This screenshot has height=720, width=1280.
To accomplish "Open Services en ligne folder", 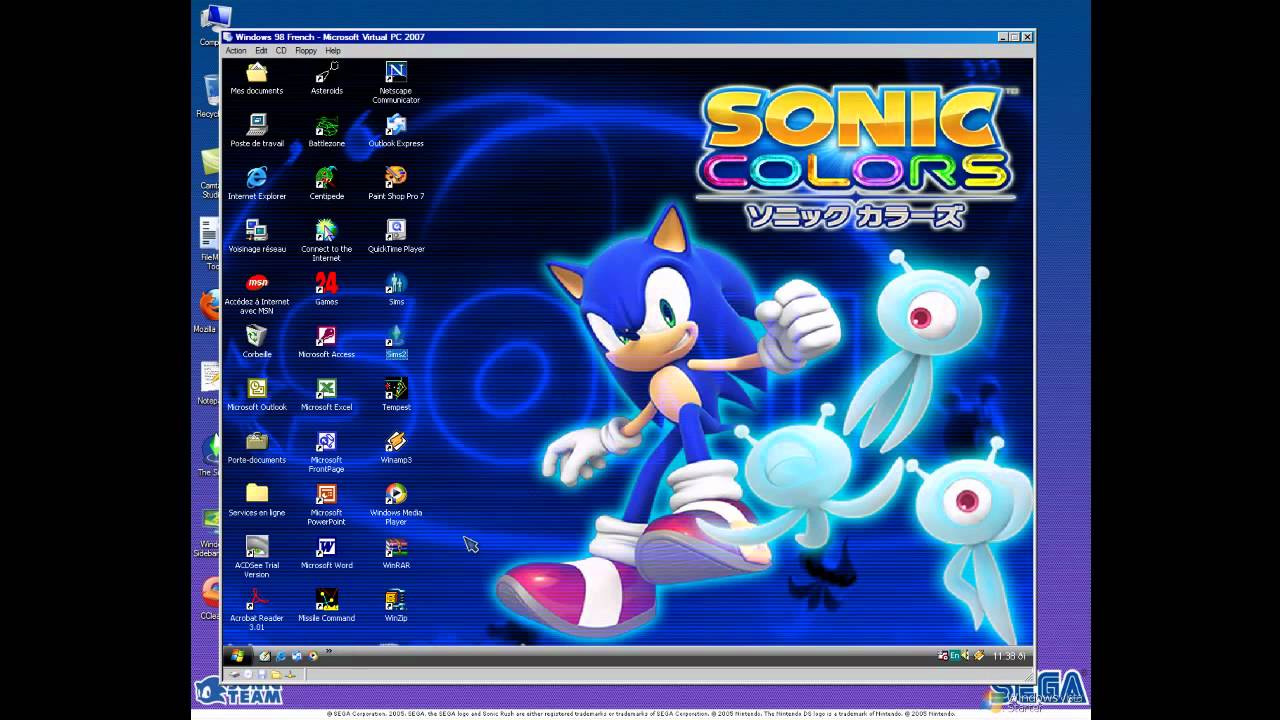I will 257,501.
